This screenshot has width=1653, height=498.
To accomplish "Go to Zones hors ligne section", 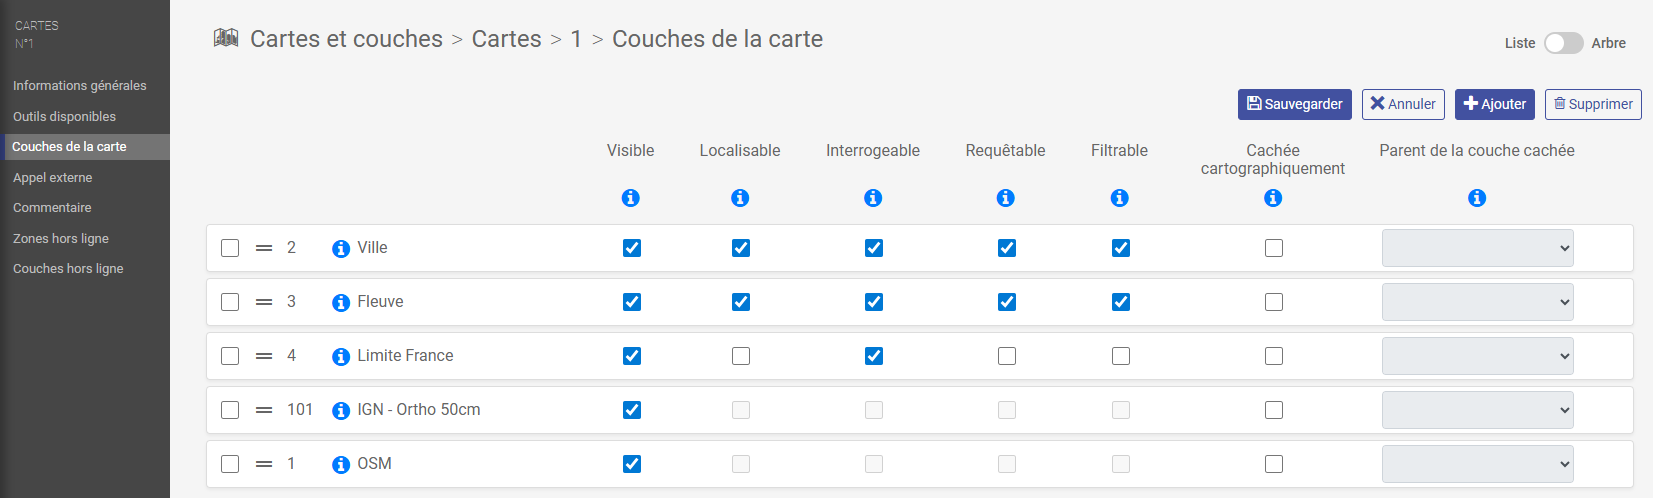I will pos(61,239).
